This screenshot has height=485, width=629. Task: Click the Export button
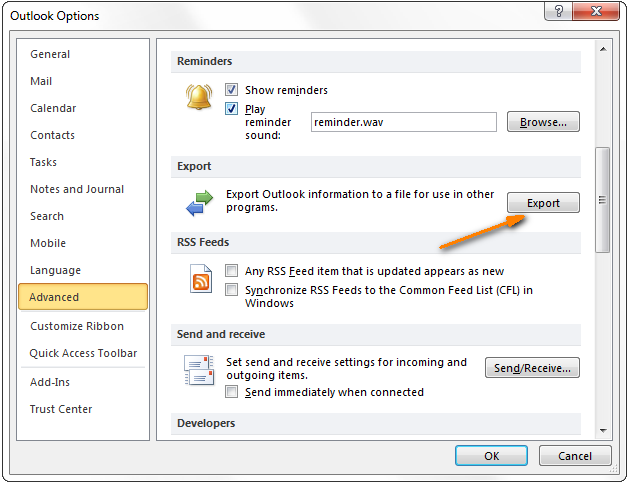pos(543,203)
